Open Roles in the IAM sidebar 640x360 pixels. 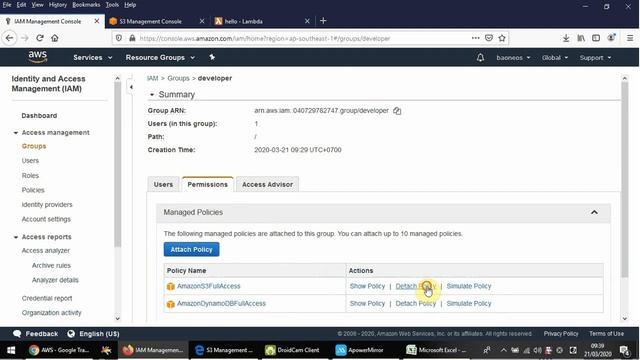[30, 176]
